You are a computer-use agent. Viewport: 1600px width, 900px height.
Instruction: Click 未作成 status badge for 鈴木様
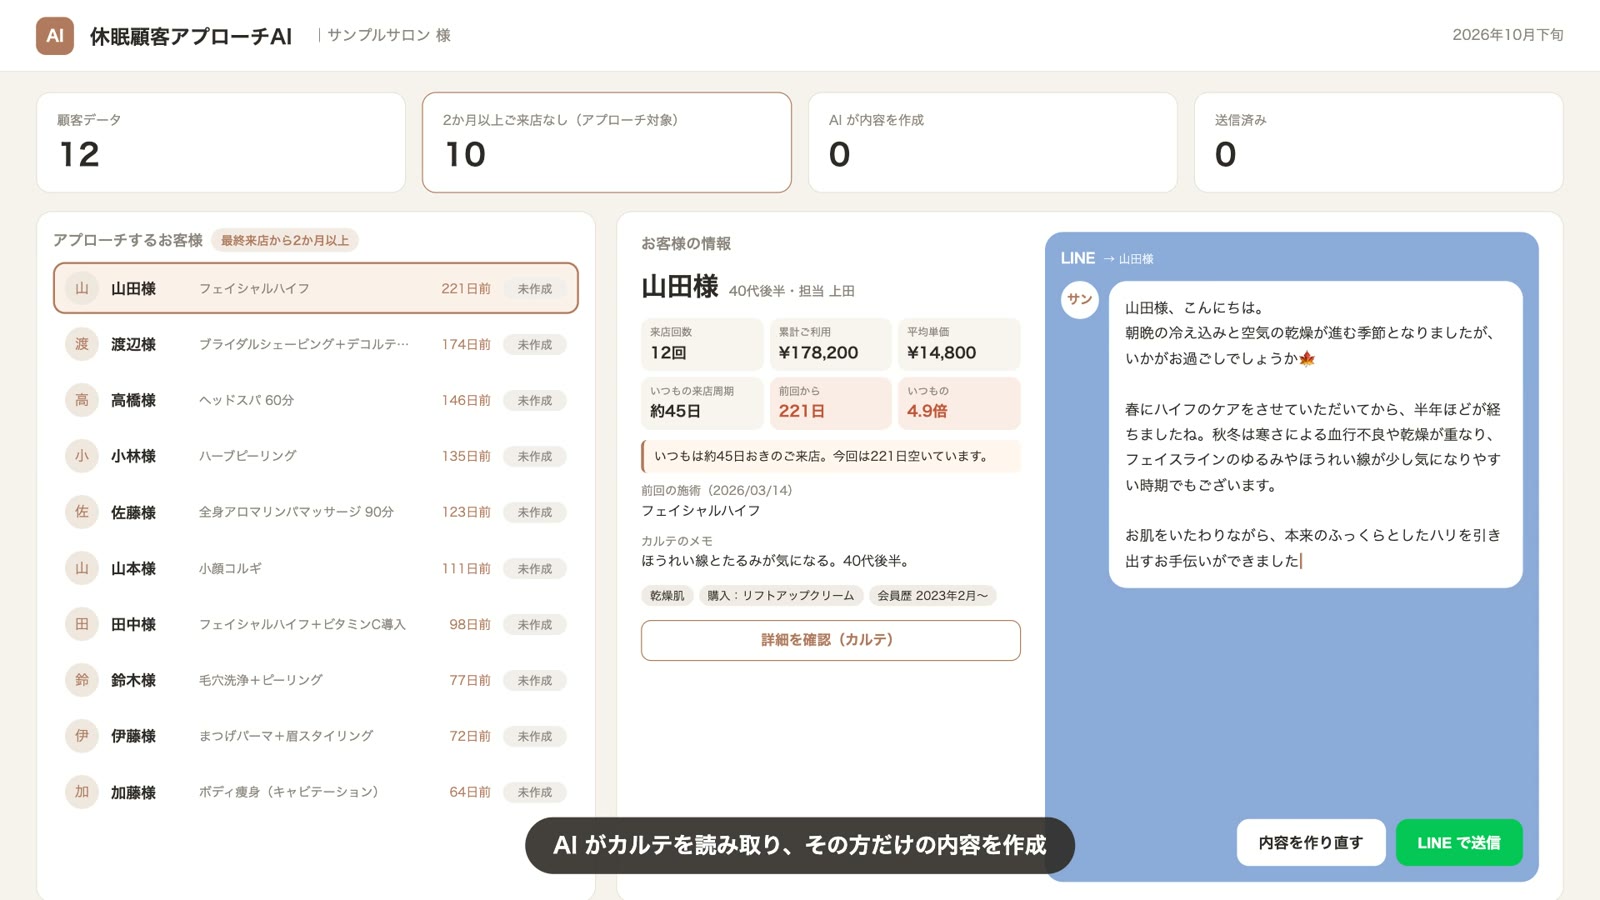[535, 680]
